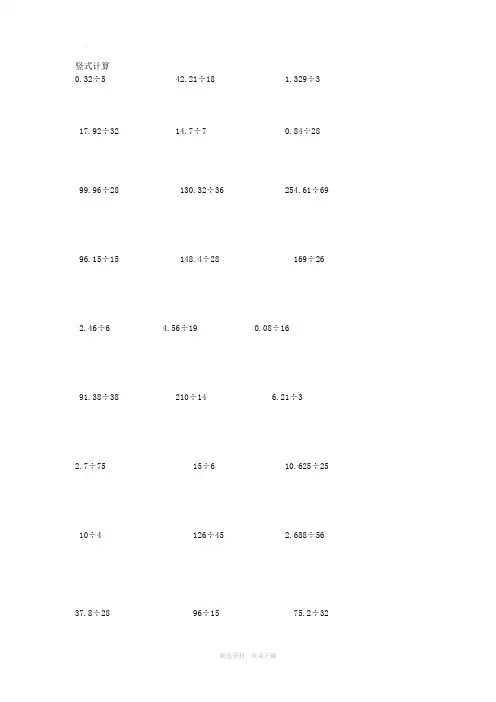The image size is (496, 702).
Task: Select the problem 10.625÷25
Action: click(307, 466)
